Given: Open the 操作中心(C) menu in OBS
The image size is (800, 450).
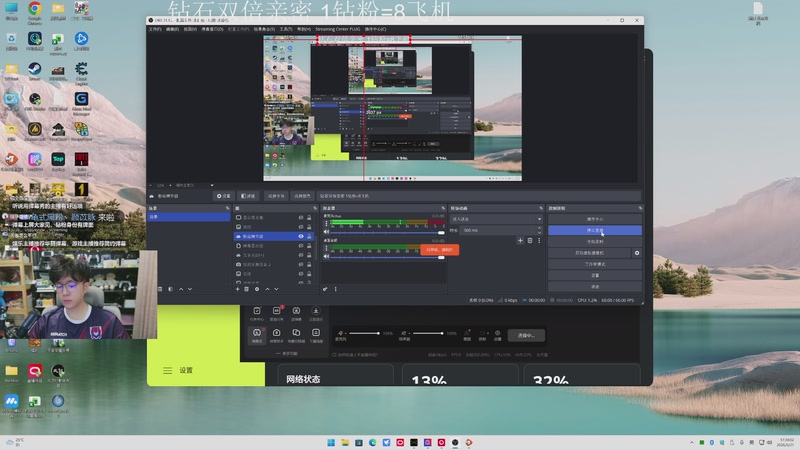Looking at the screenshot, I should (376, 29).
